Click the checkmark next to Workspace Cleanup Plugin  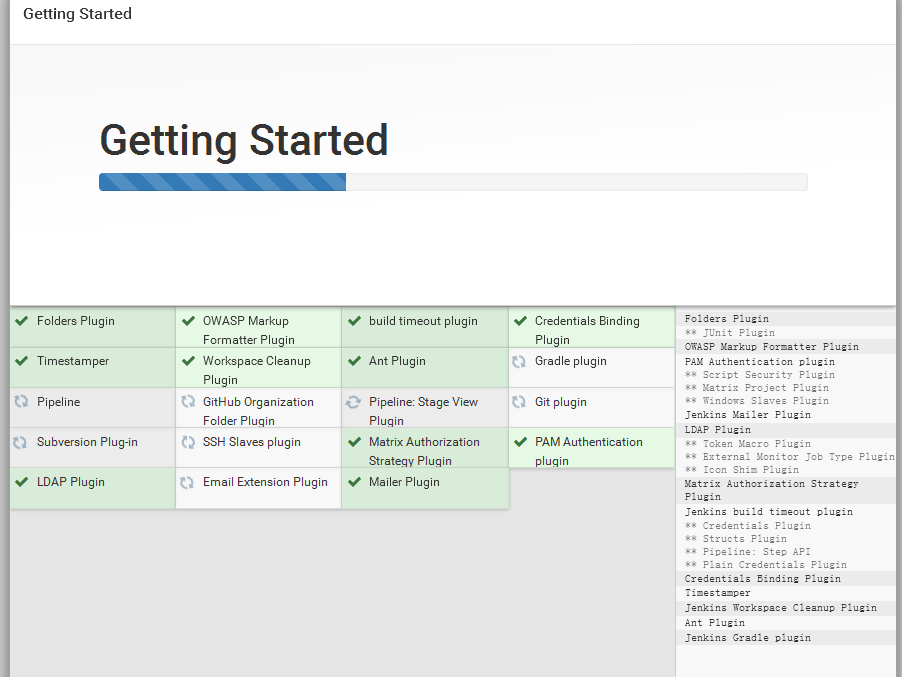(188, 361)
